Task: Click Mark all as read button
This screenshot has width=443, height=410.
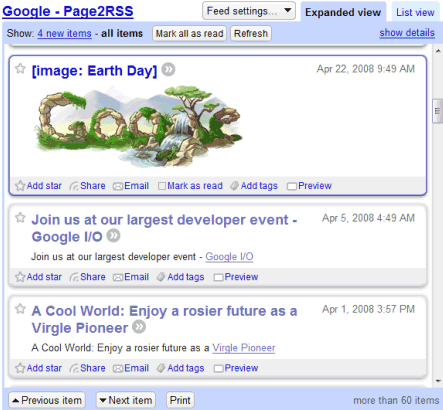Action: pos(189,33)
